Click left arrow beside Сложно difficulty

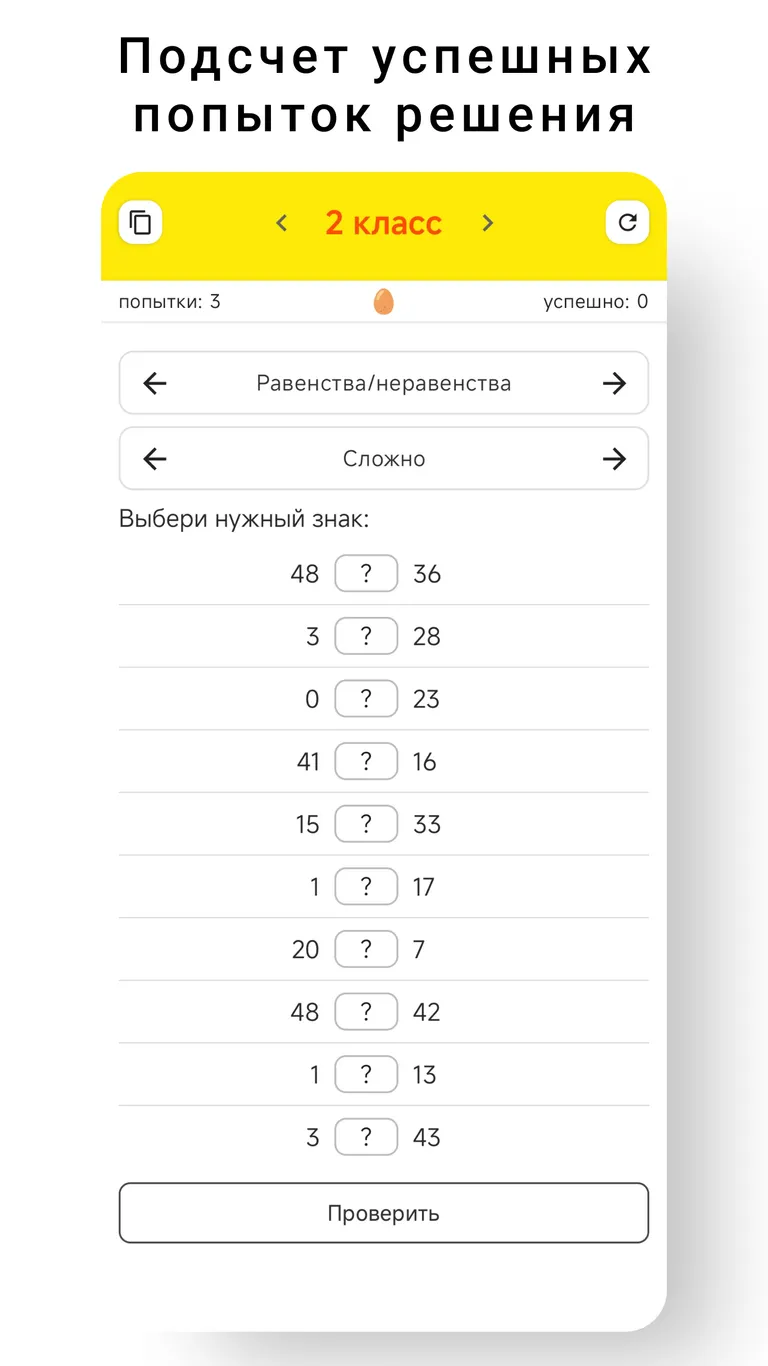coord(155,459)
